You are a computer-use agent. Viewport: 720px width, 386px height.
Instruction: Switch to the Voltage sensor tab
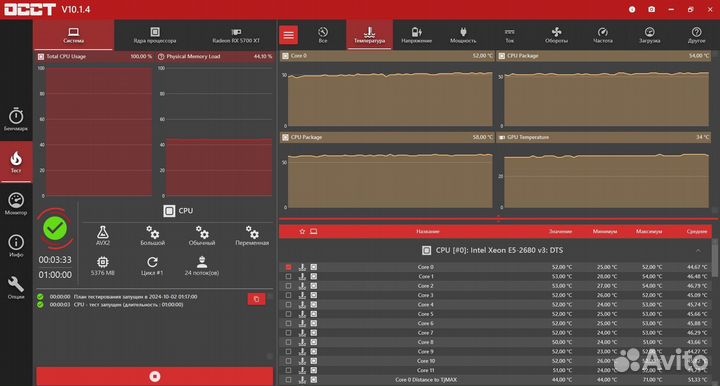click(416, 35)
